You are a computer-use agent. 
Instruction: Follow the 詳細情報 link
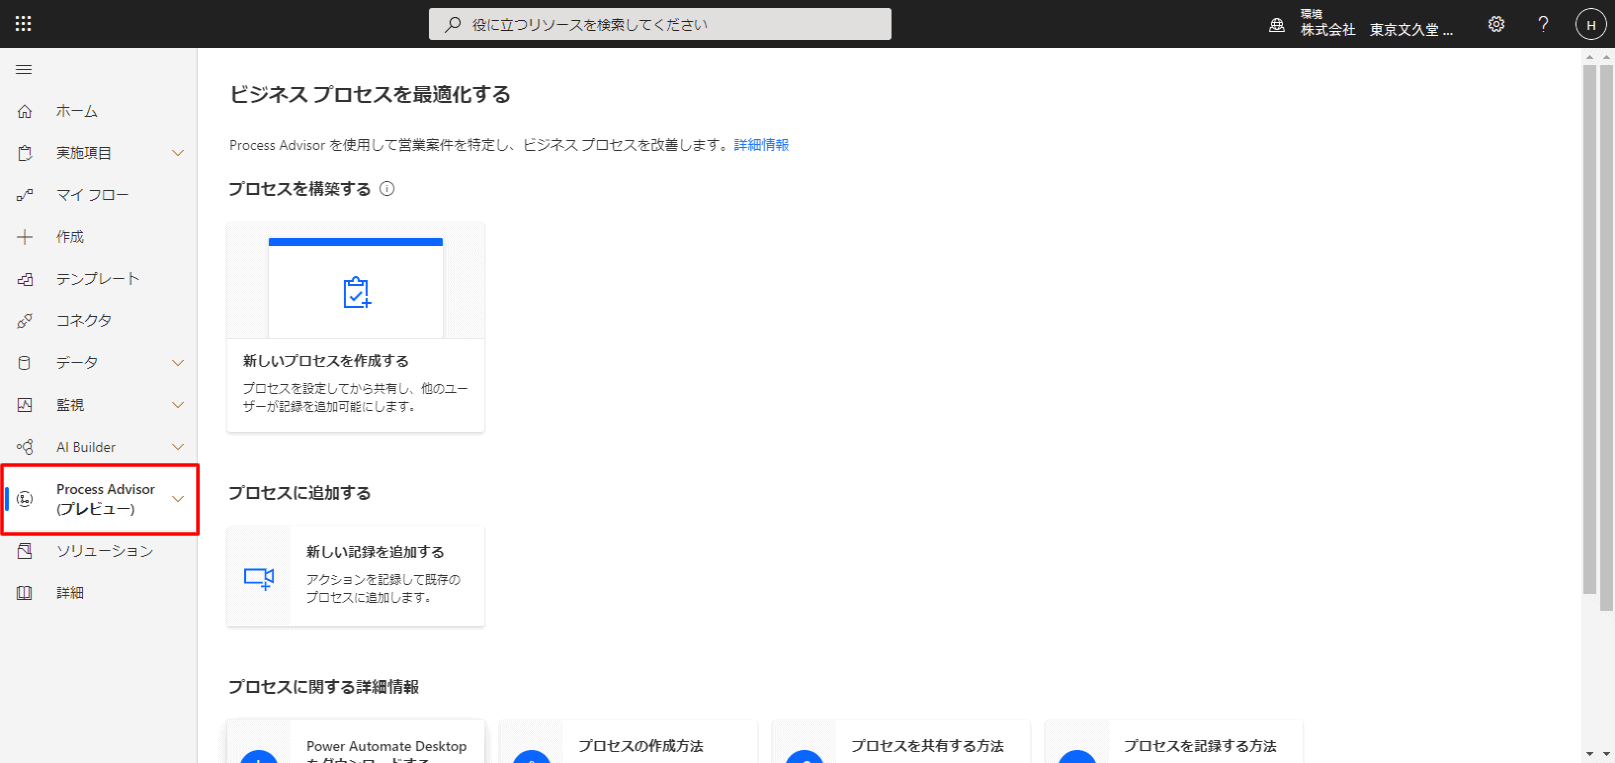pyautogui.click(x=761, y=145)
